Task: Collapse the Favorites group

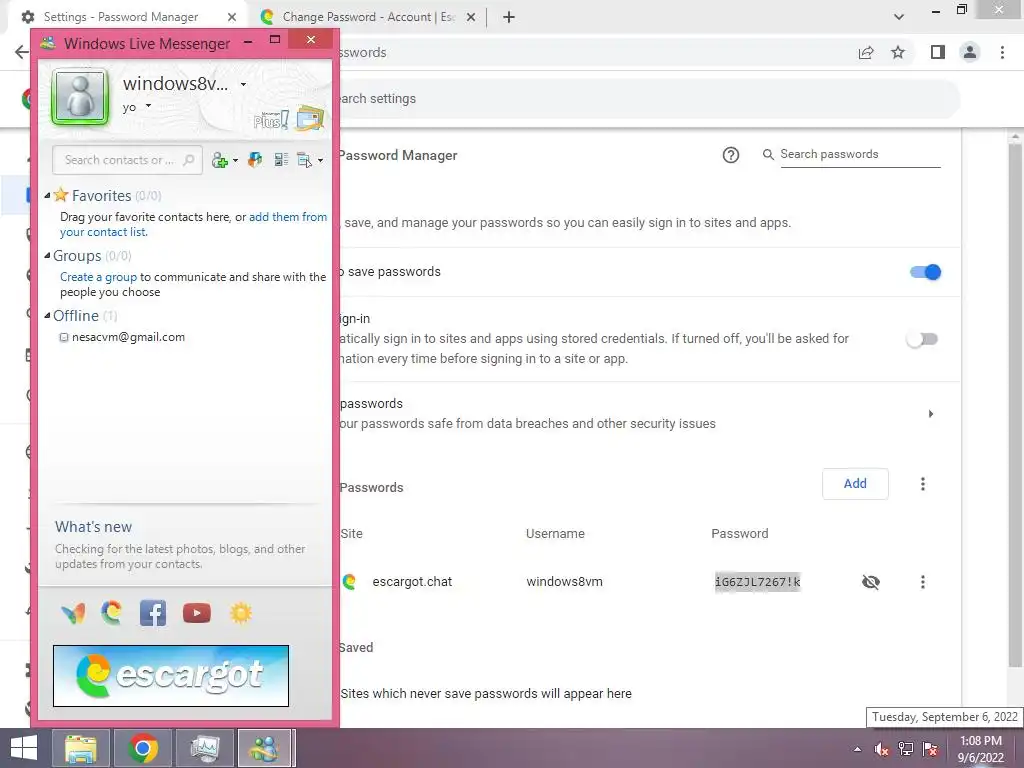Action: [x=47, y=195]
